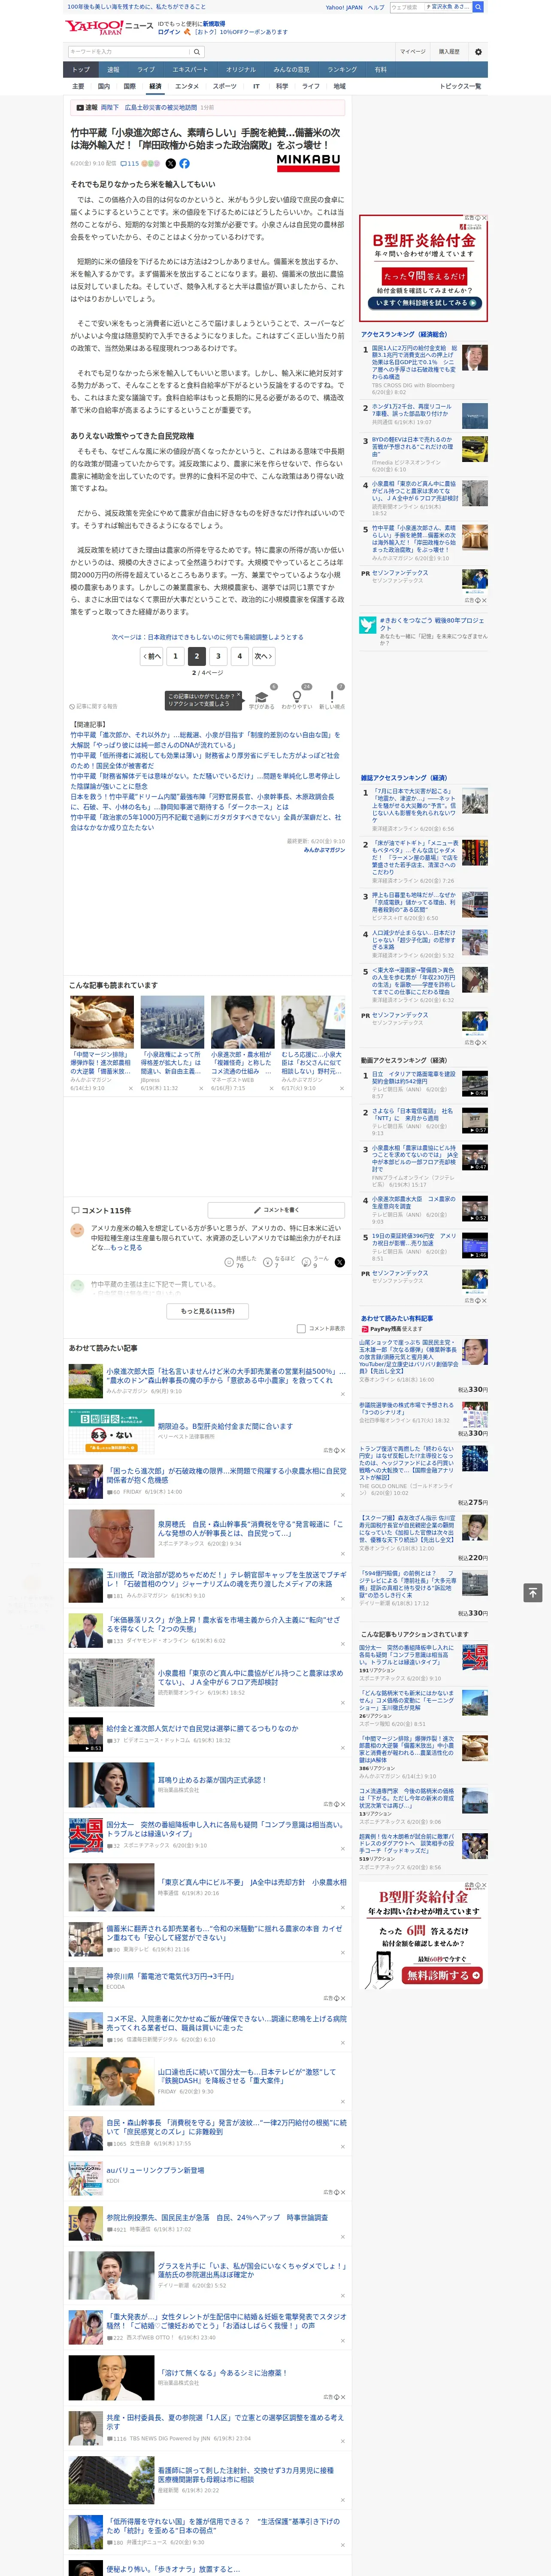Open the ランキング tab
The height and width of the screenshot is (2576, 551).
[342, 70]
